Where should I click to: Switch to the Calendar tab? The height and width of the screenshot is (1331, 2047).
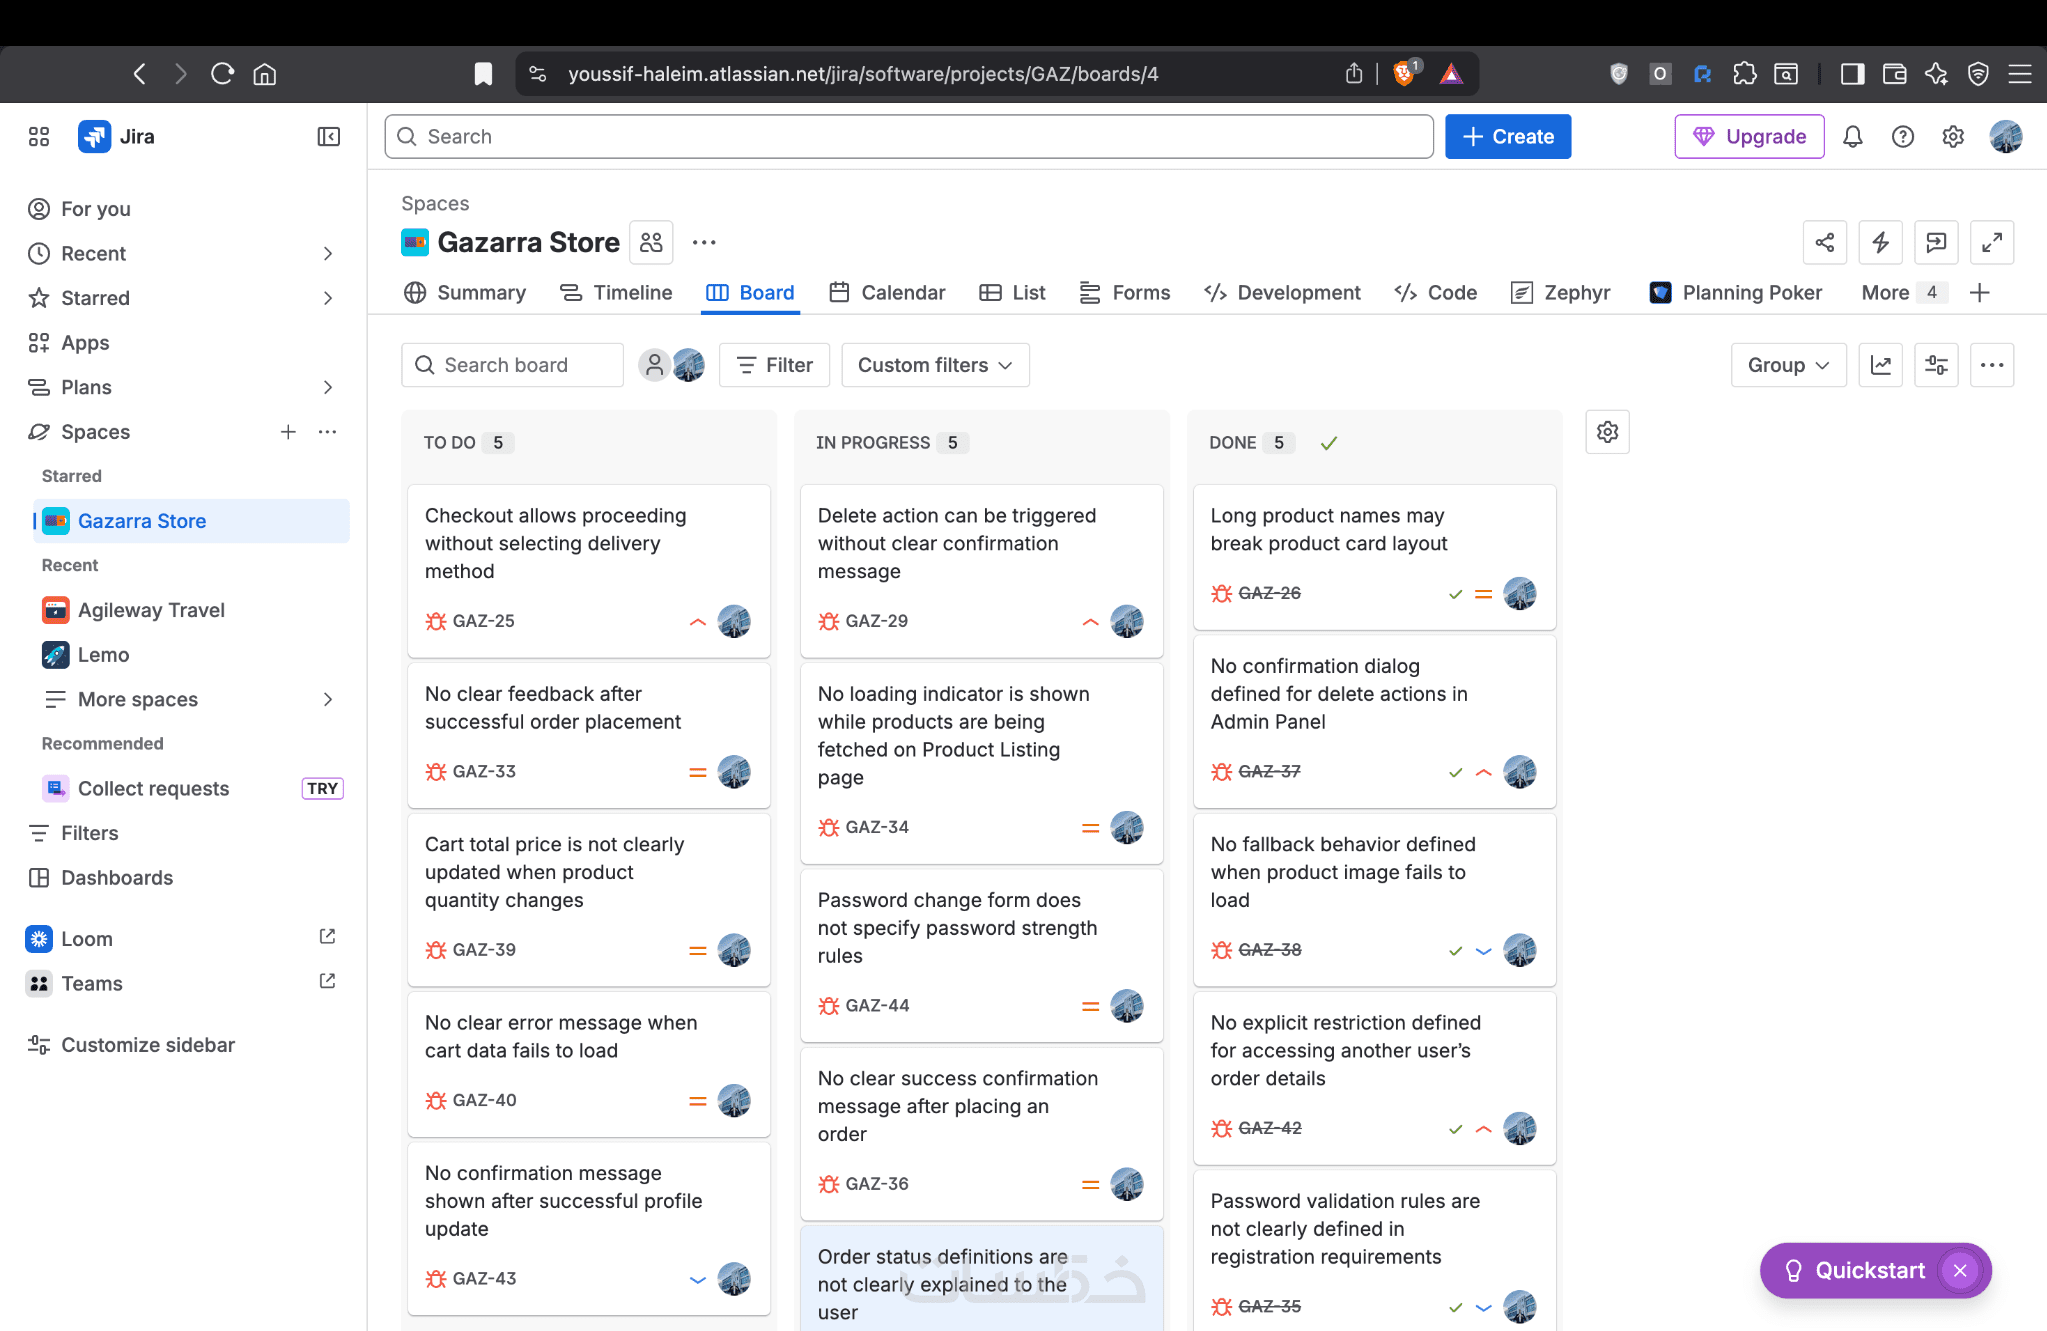(x=887, y=292)
